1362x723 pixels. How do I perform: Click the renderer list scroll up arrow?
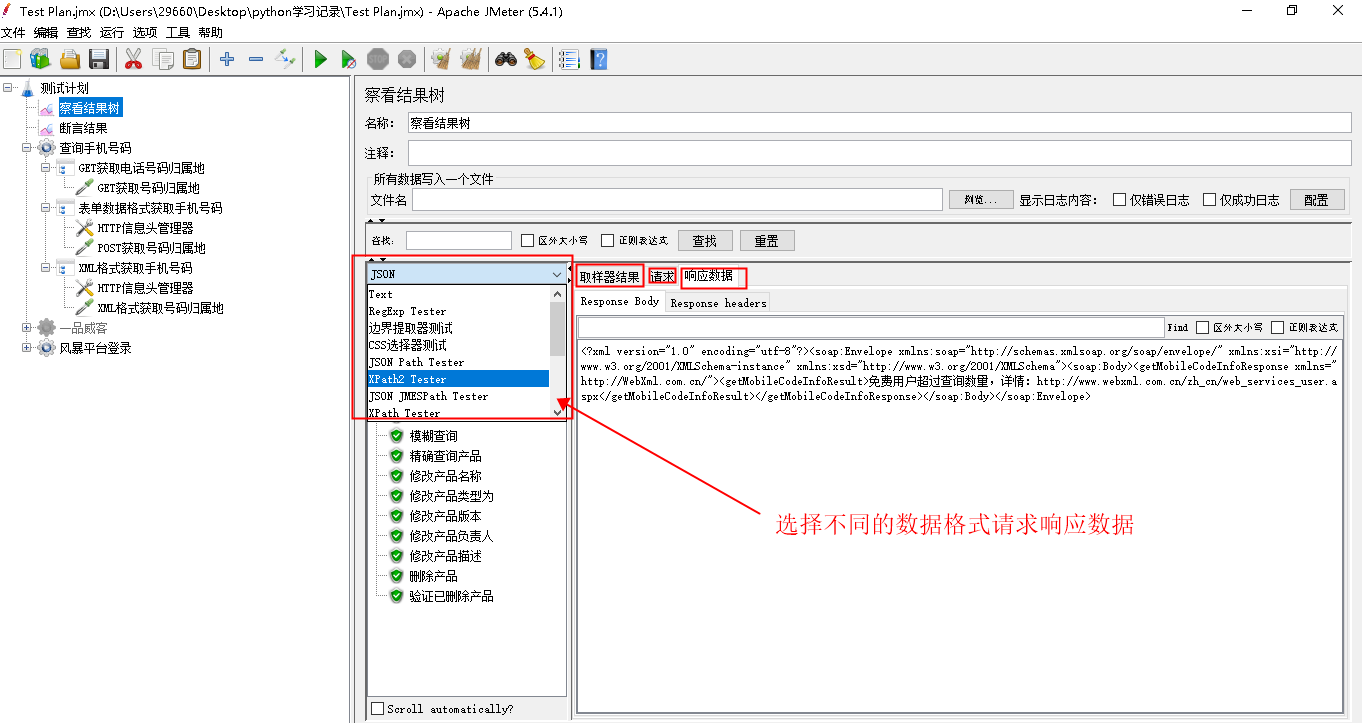[558, 293]
